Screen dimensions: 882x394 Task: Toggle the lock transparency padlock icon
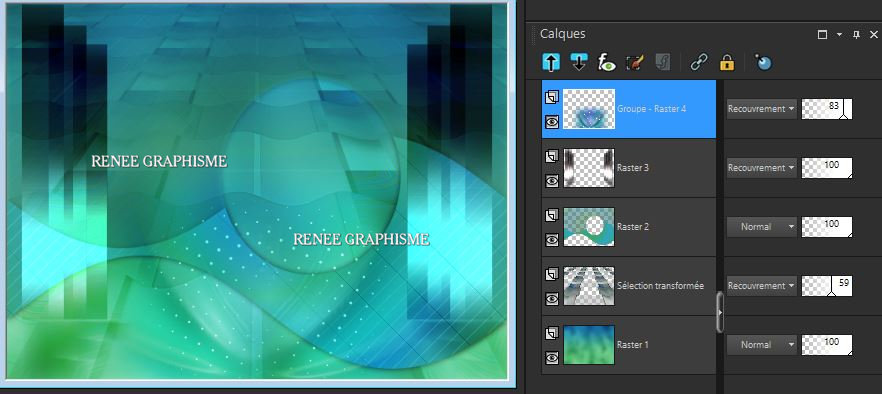click(727, 62)
